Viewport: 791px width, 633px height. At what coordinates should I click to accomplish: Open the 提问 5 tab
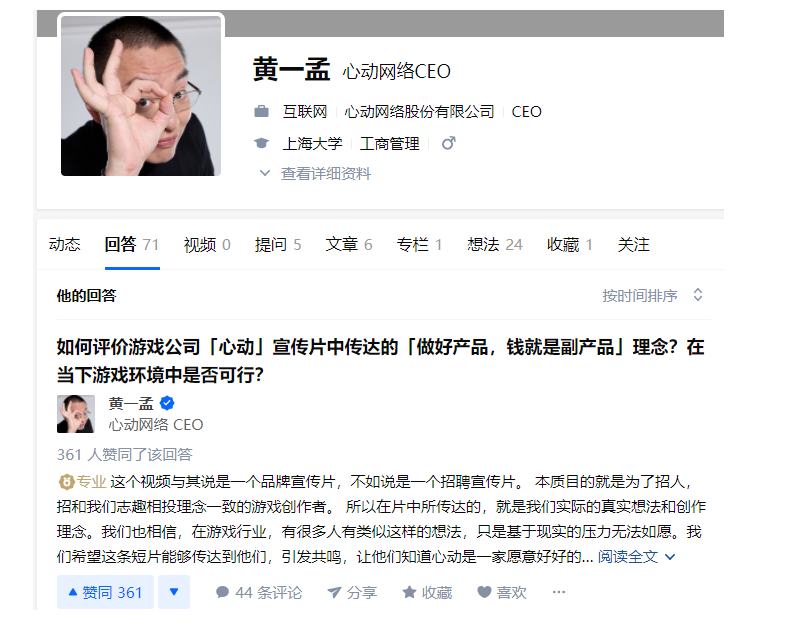278,245
